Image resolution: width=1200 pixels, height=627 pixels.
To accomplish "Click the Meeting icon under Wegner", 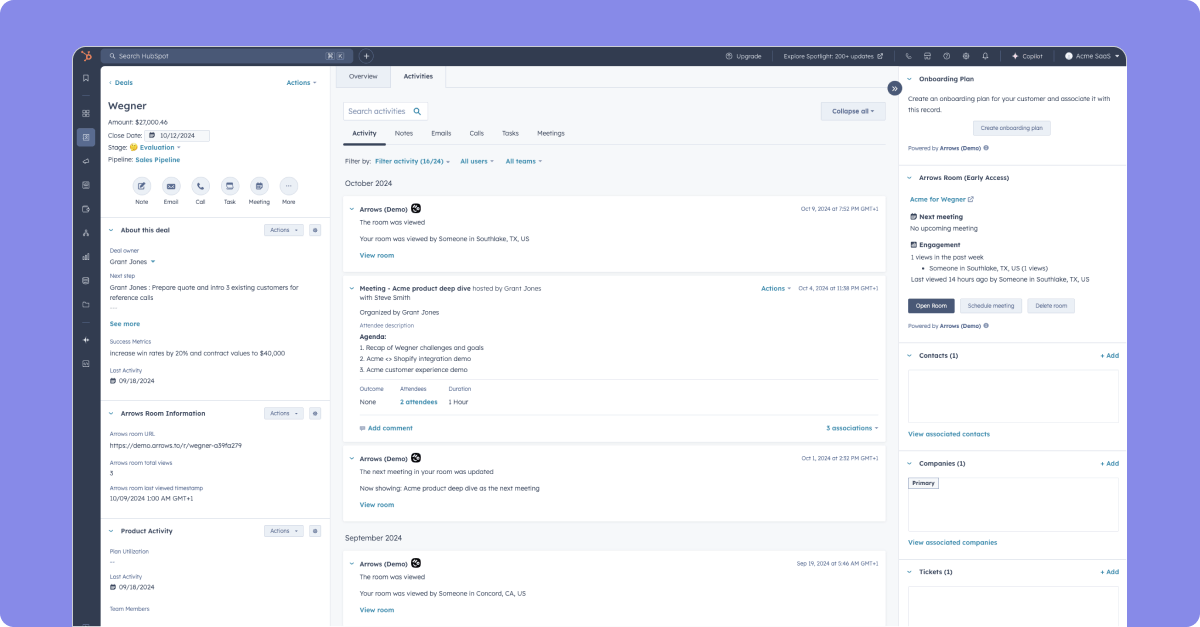I will [x=259, y=186].
